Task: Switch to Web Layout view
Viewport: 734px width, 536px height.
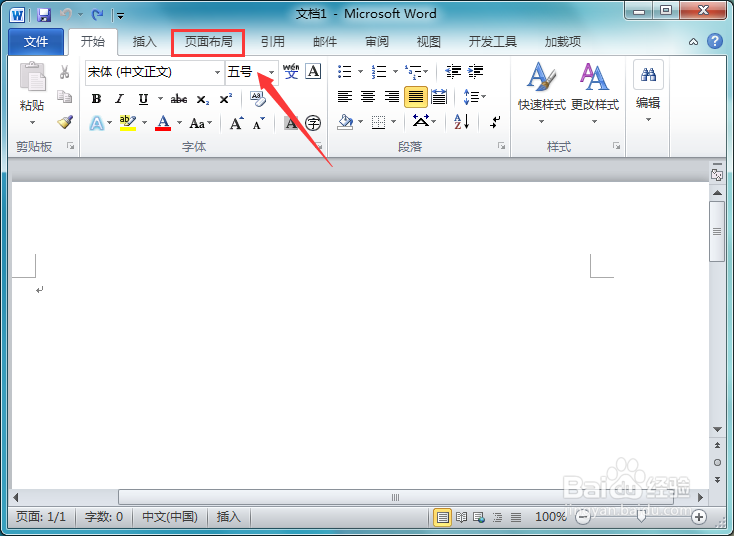Action: pyautogui.click(x=479, y=517)
